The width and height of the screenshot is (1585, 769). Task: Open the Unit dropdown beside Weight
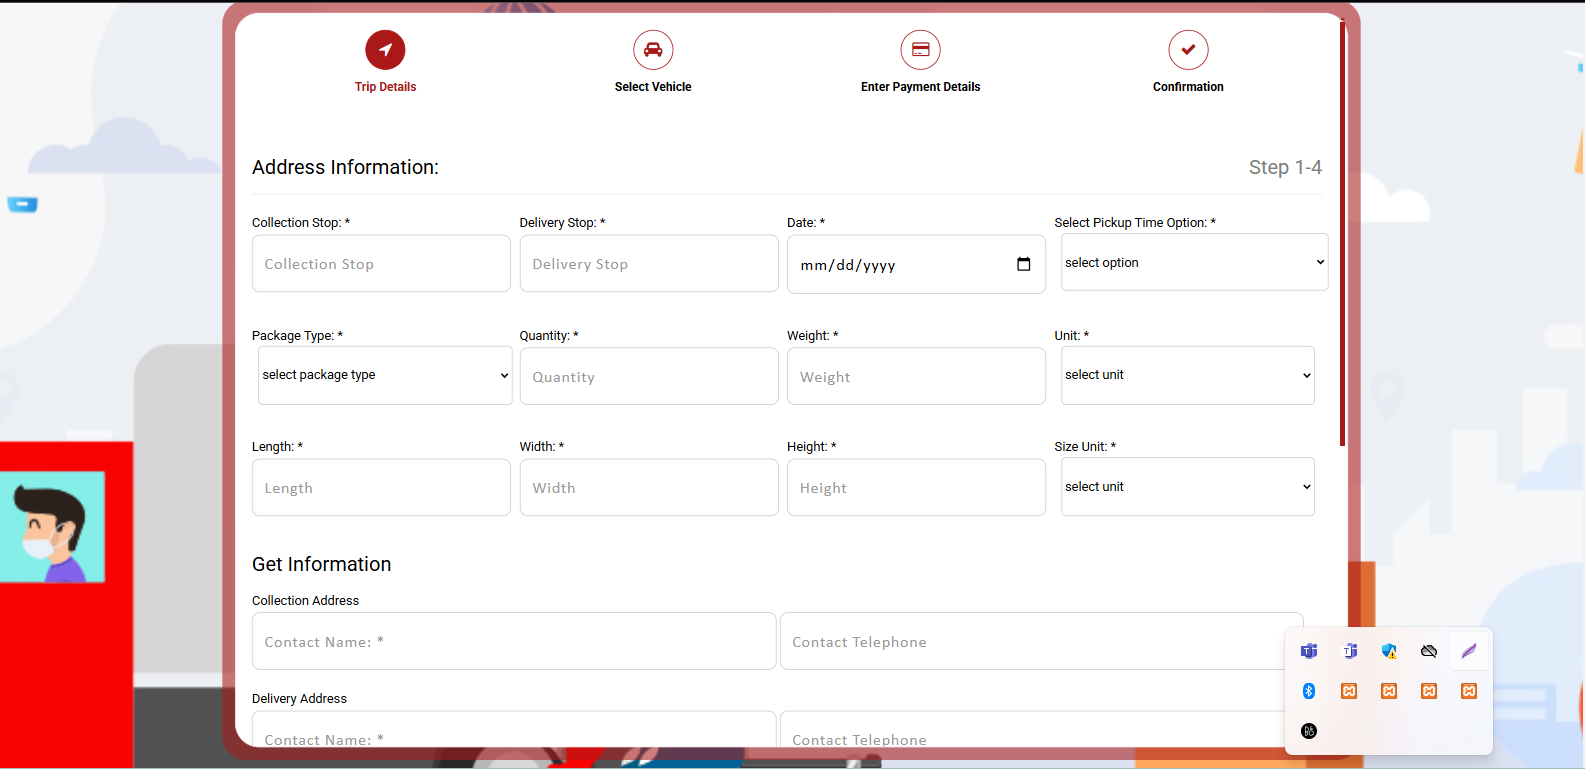pos(1187,375)
